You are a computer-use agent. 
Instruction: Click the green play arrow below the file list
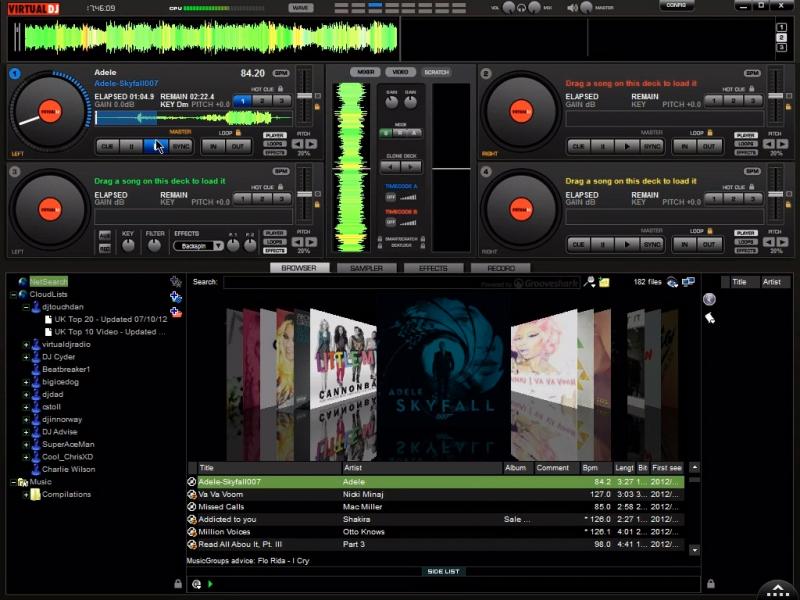[x=210, y=584]
